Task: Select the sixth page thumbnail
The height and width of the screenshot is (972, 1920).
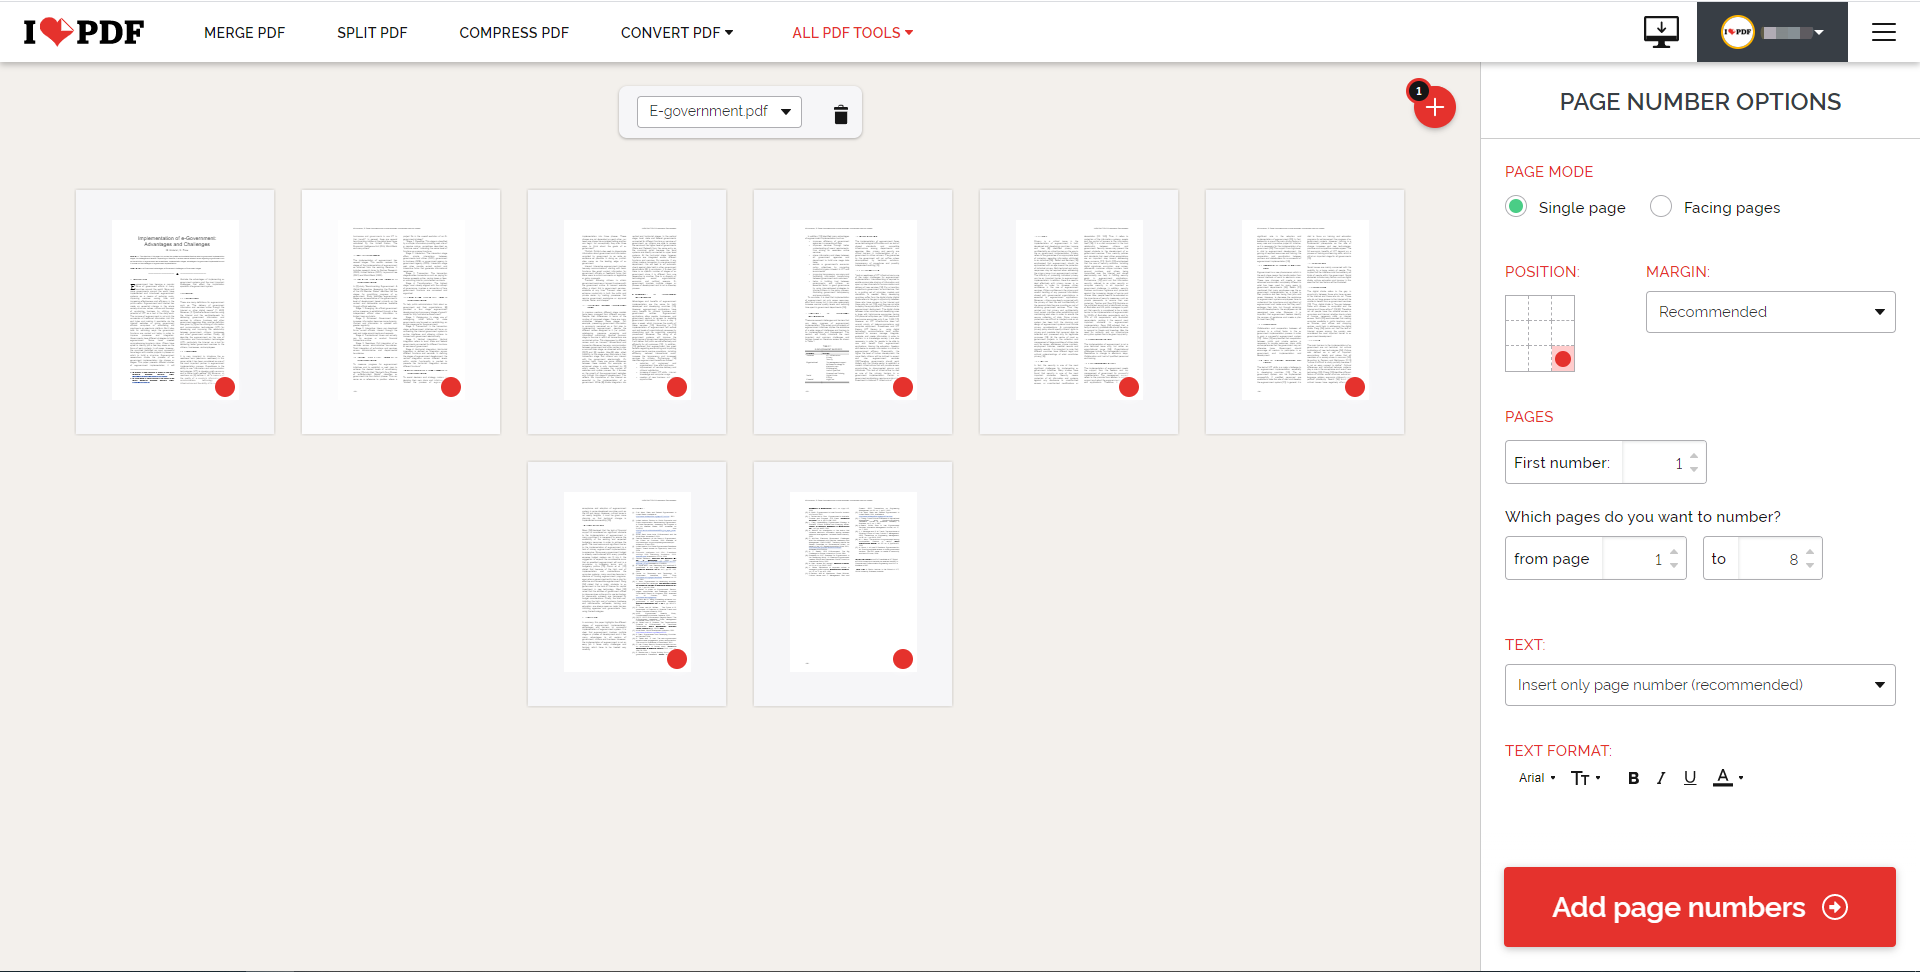Action: point(1305,312)
